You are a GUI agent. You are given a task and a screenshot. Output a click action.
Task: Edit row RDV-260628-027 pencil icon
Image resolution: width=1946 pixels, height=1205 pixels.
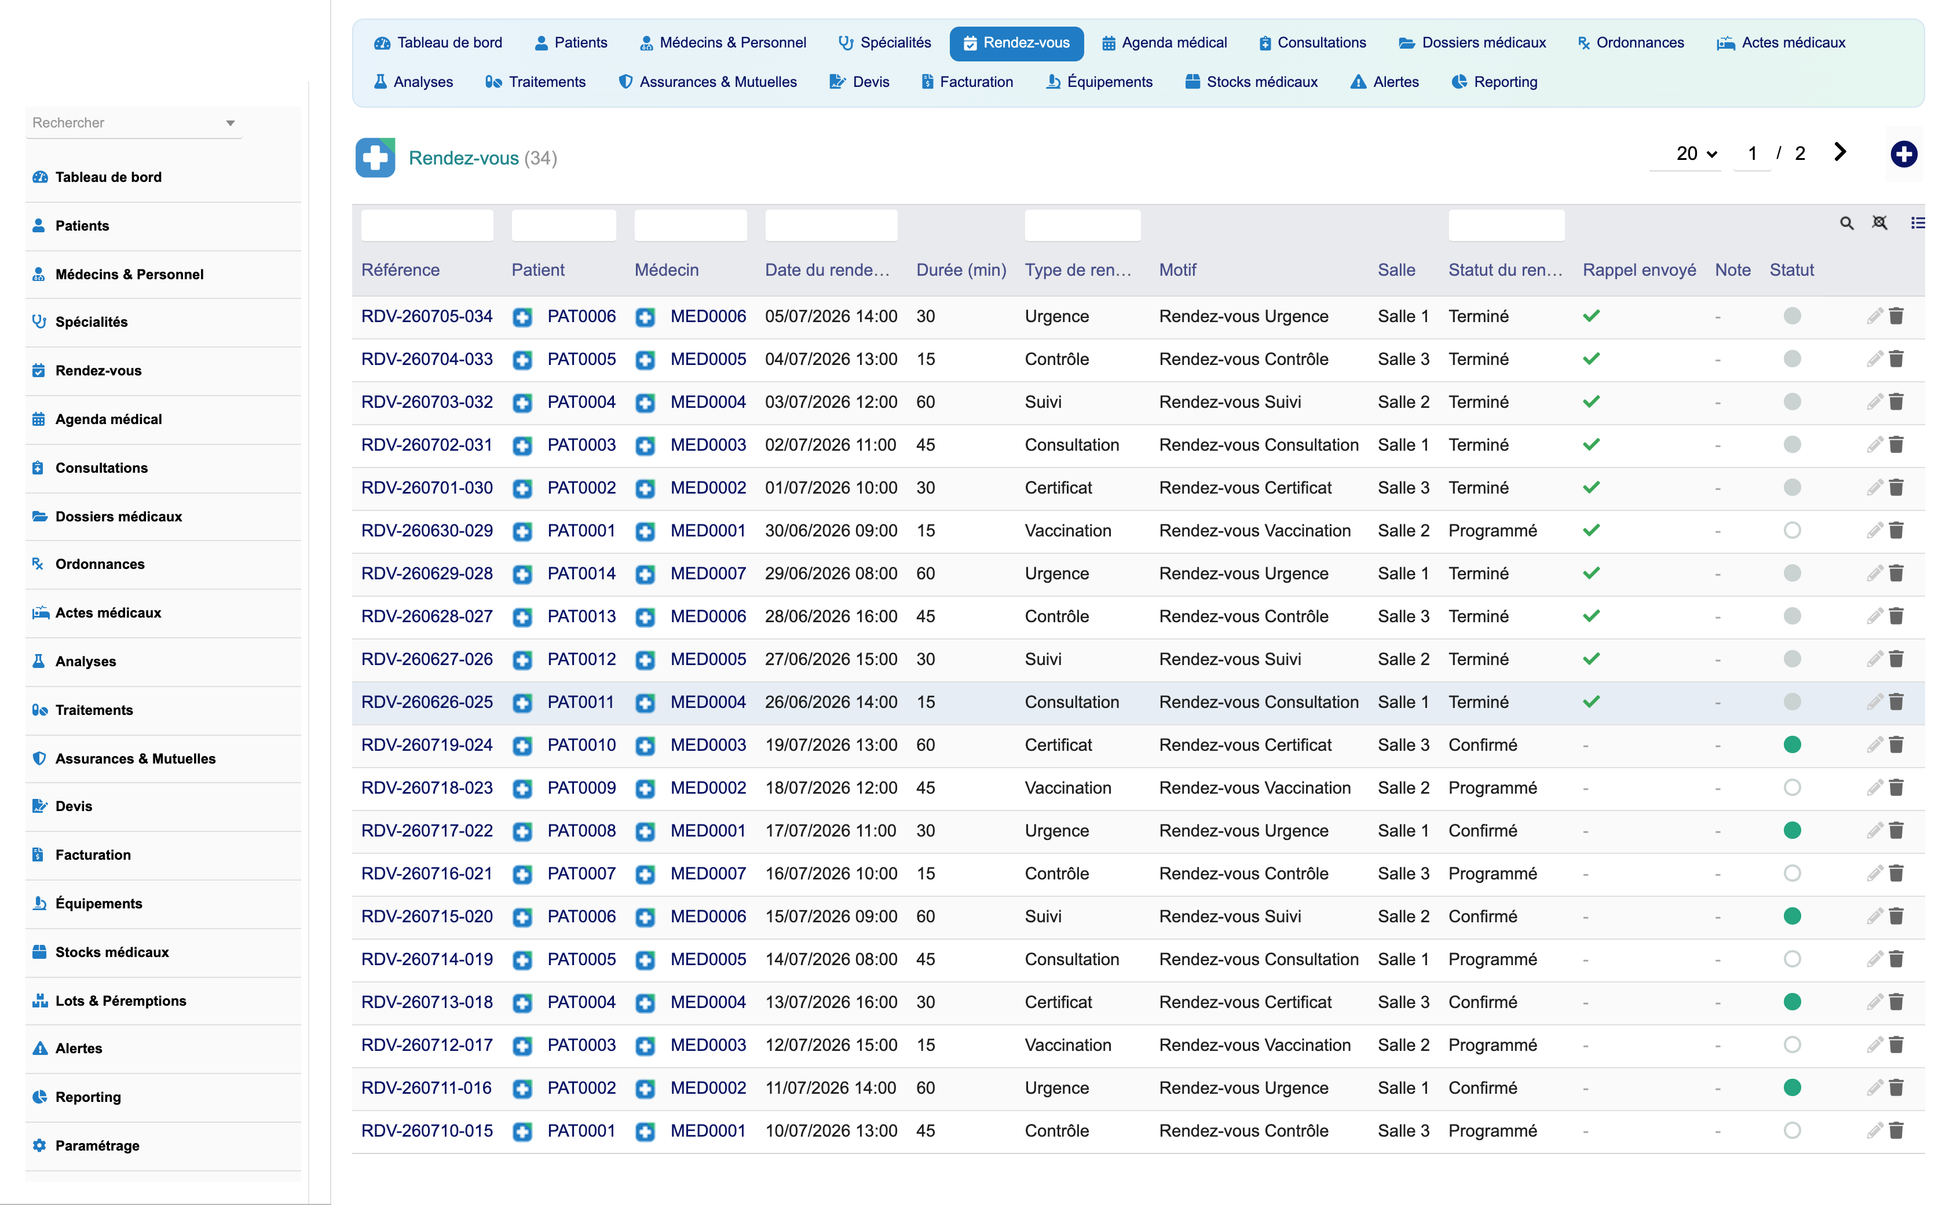click(x=1874, y=616)
